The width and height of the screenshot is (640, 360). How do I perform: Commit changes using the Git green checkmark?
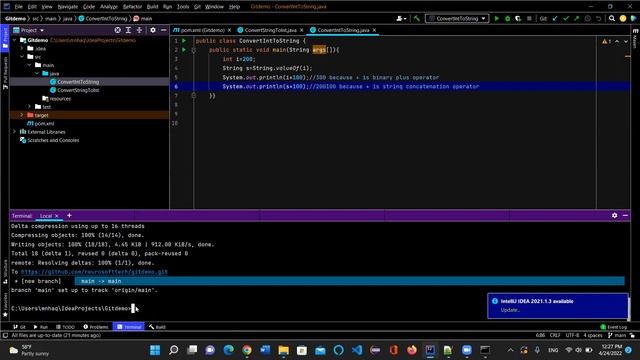pos(566,18)
